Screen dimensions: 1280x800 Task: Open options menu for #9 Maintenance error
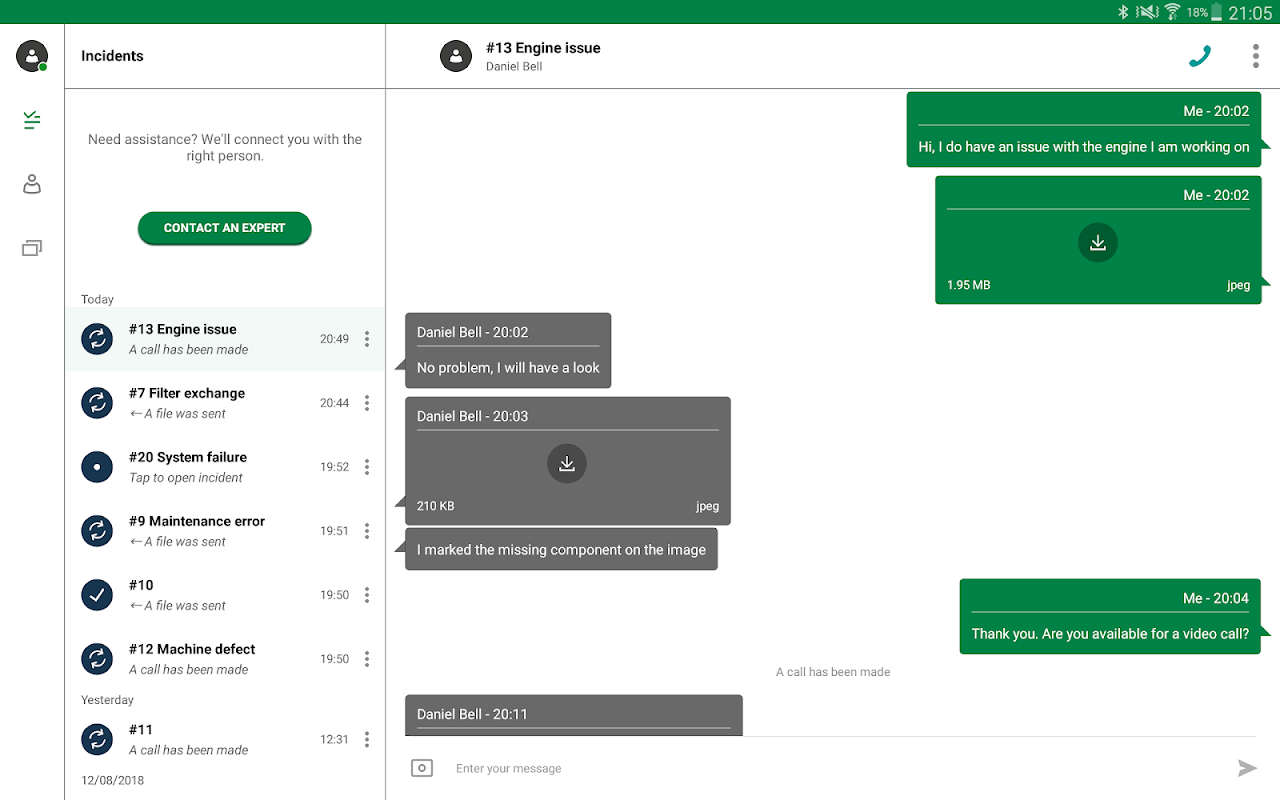point(367,531)
